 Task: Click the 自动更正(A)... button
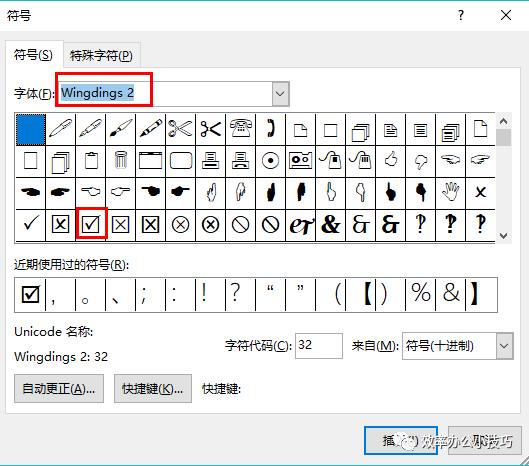[x=59, y=389]
